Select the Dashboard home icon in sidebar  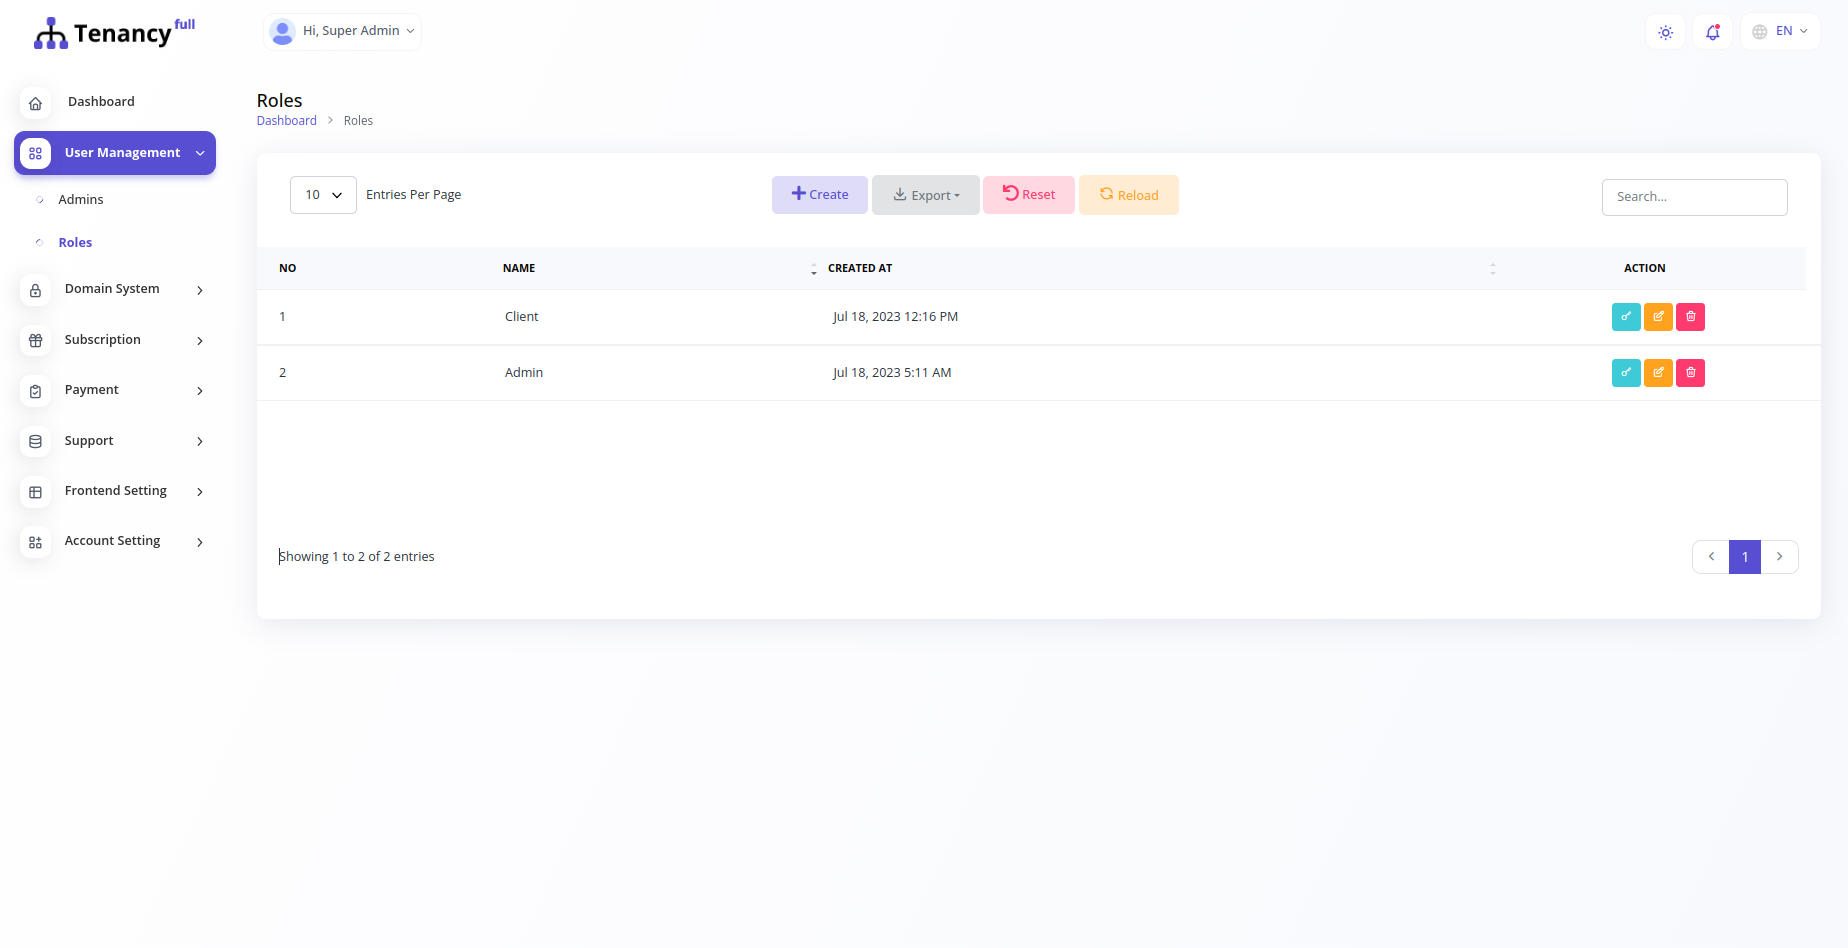35,103
